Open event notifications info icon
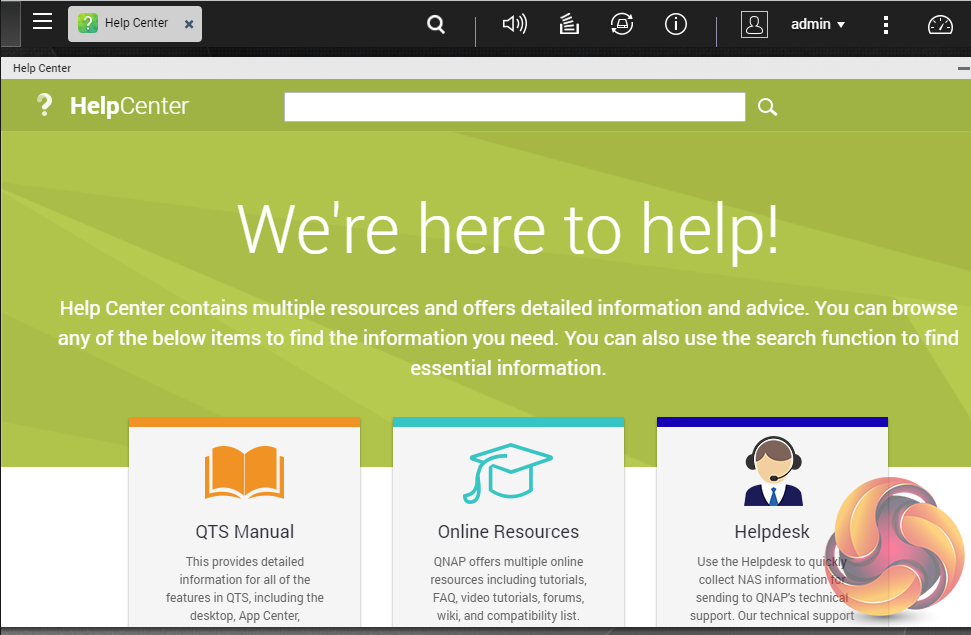This screenshot has height=635, width=971. click(x=676, y=24)
